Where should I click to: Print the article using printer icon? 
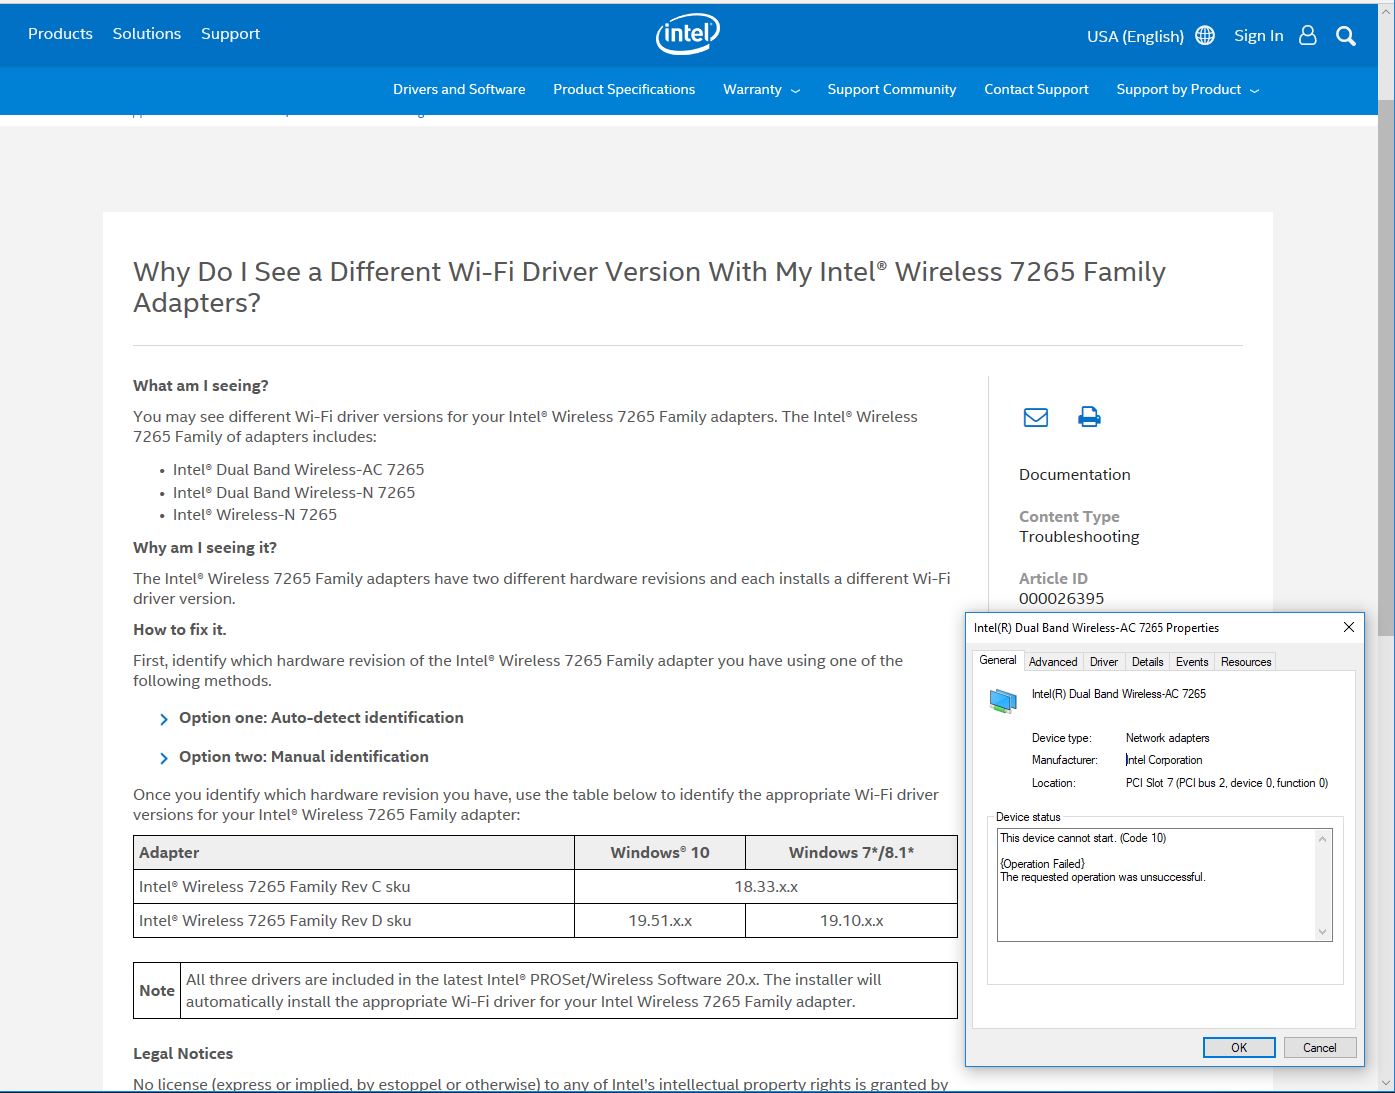click(1089, 417)
